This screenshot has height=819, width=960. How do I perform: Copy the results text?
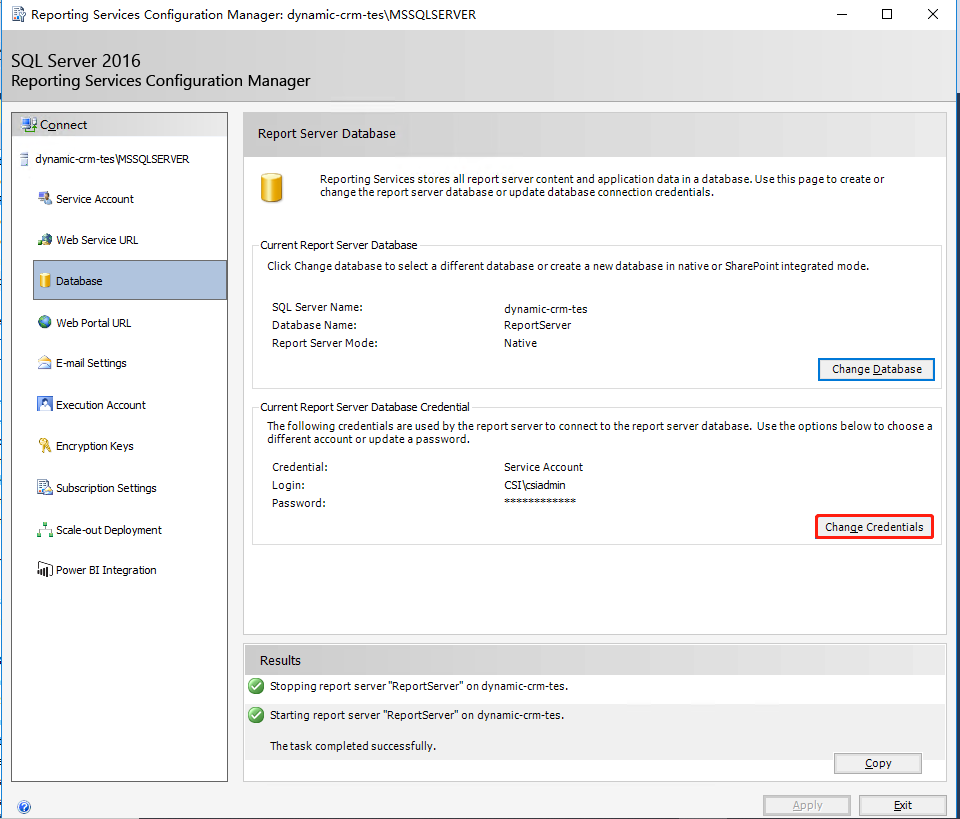877,763
